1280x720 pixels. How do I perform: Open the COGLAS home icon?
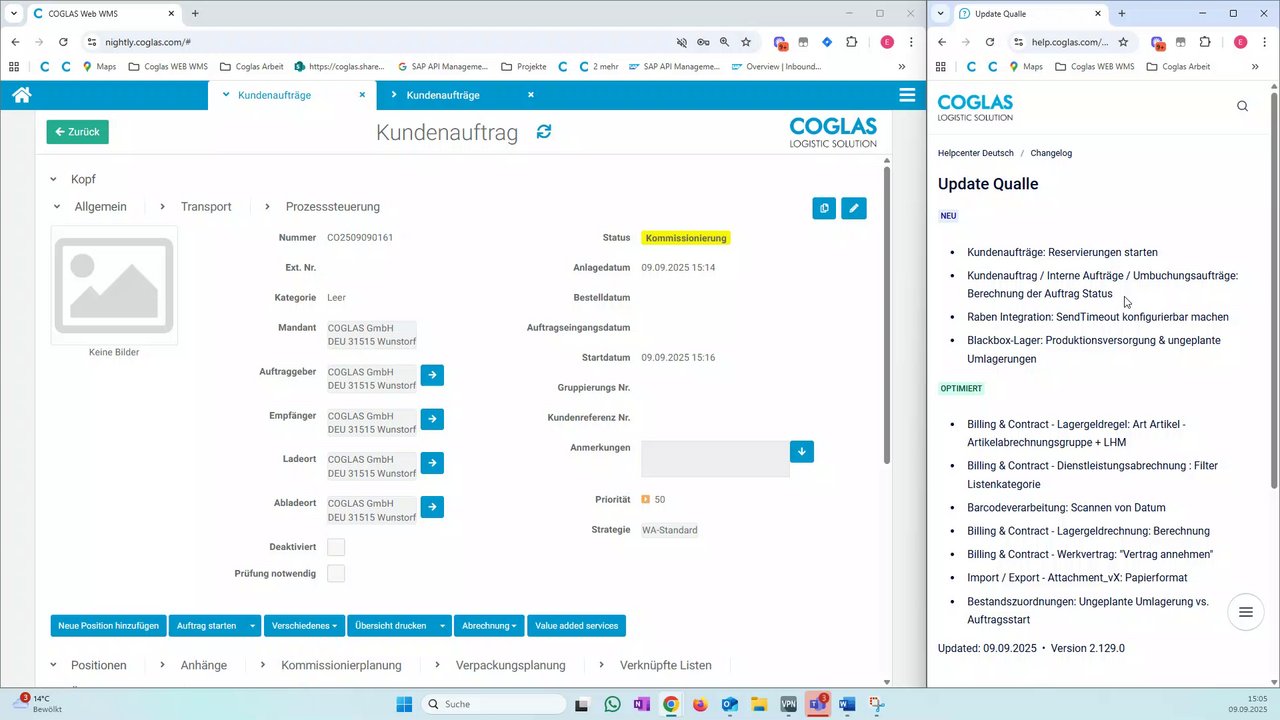(x=22, y=95)
